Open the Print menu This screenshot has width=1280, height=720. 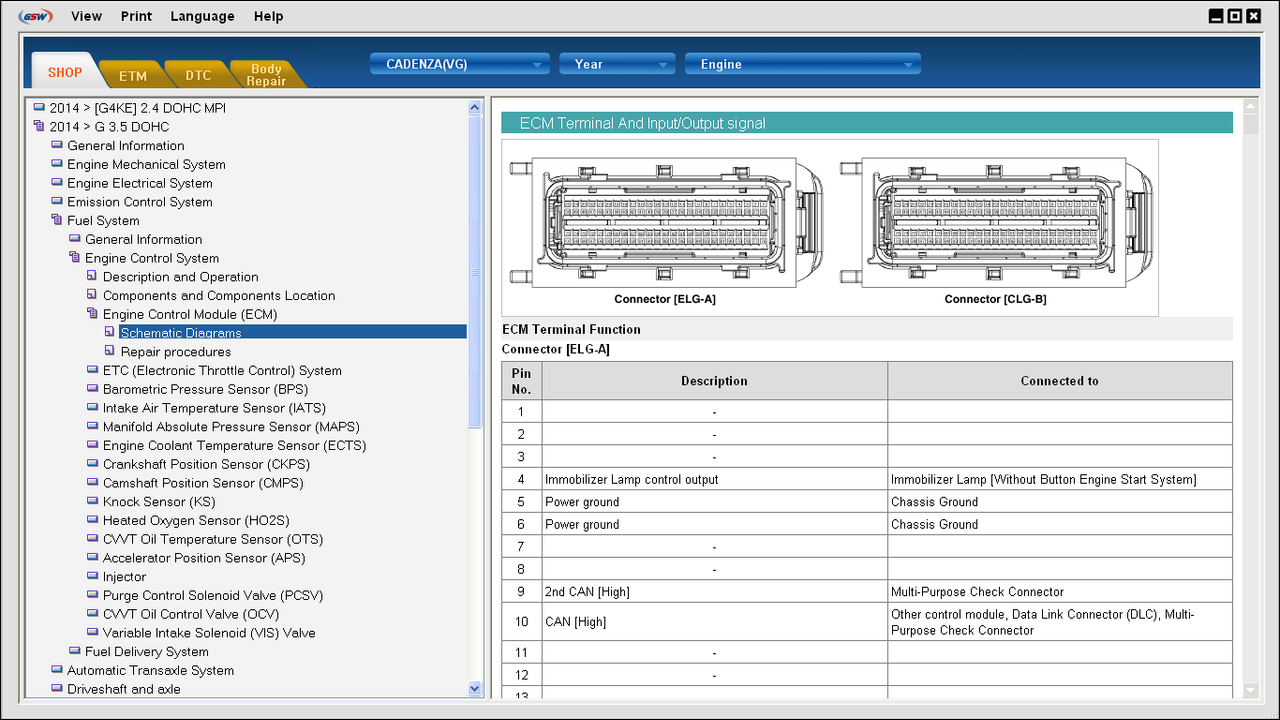pyautogui.click(x=136, y=16)
